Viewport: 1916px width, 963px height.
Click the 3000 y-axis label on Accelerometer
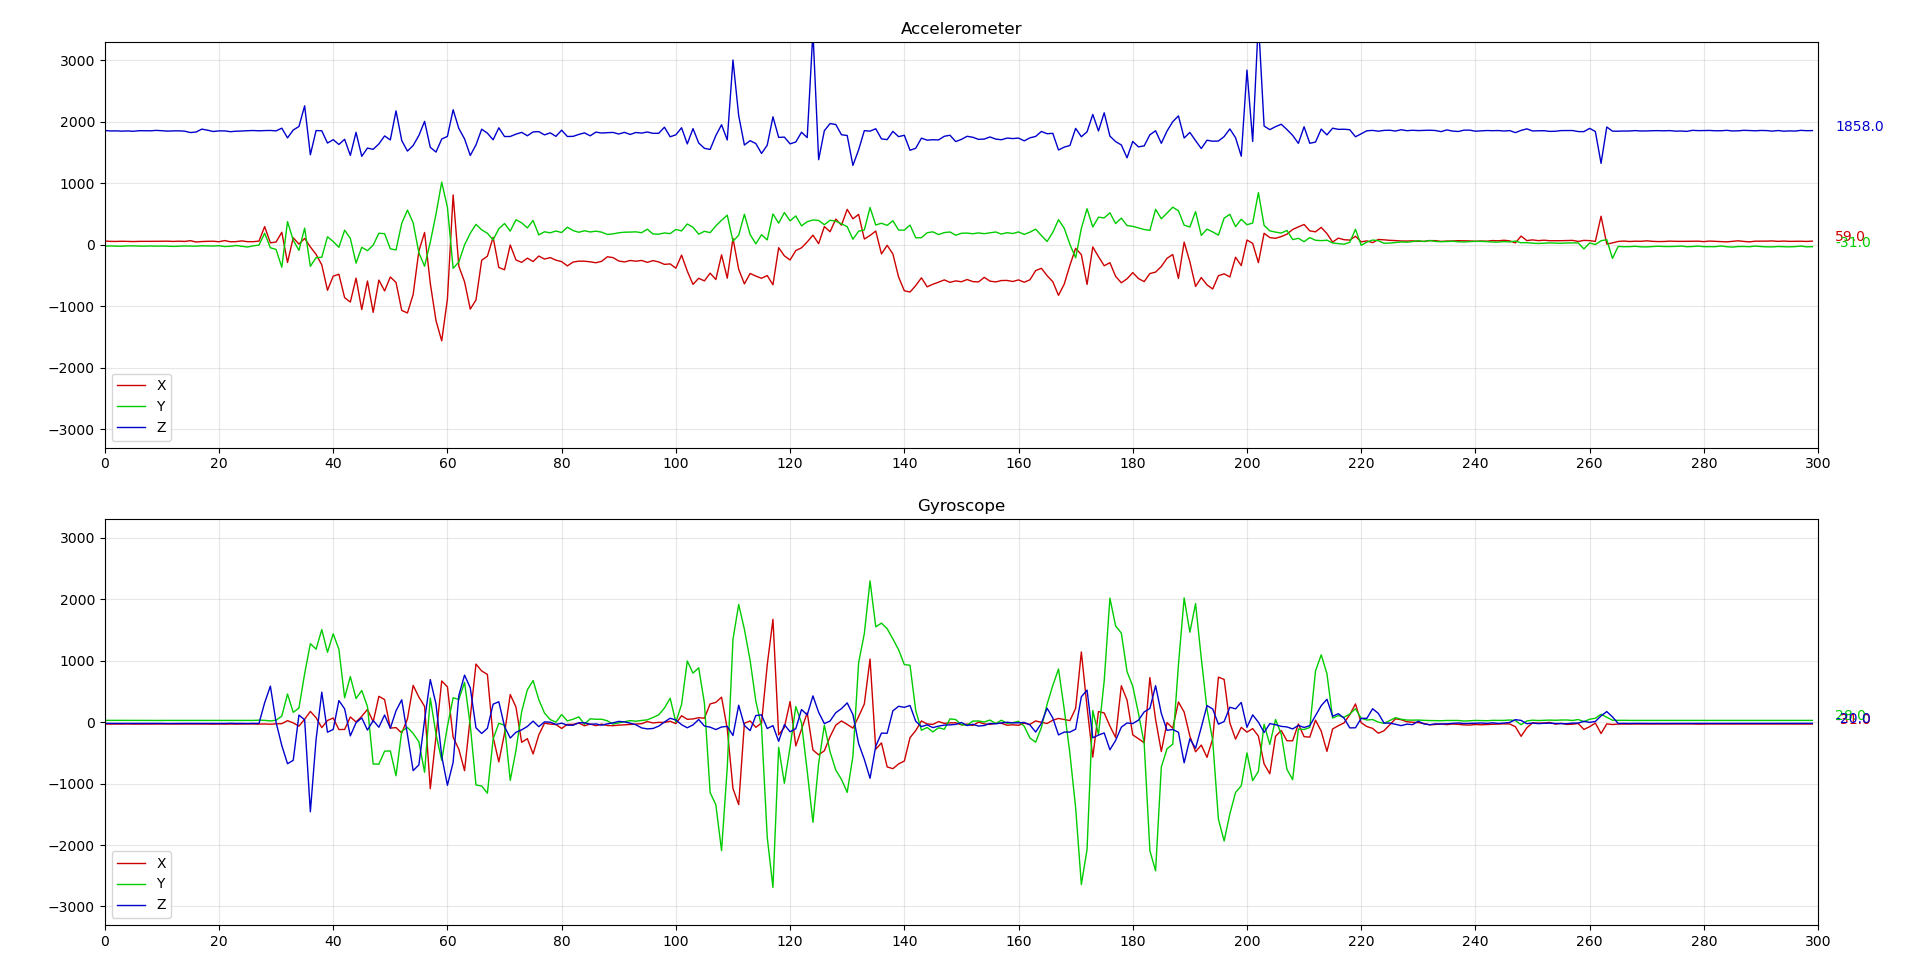(x=77, y=61)
